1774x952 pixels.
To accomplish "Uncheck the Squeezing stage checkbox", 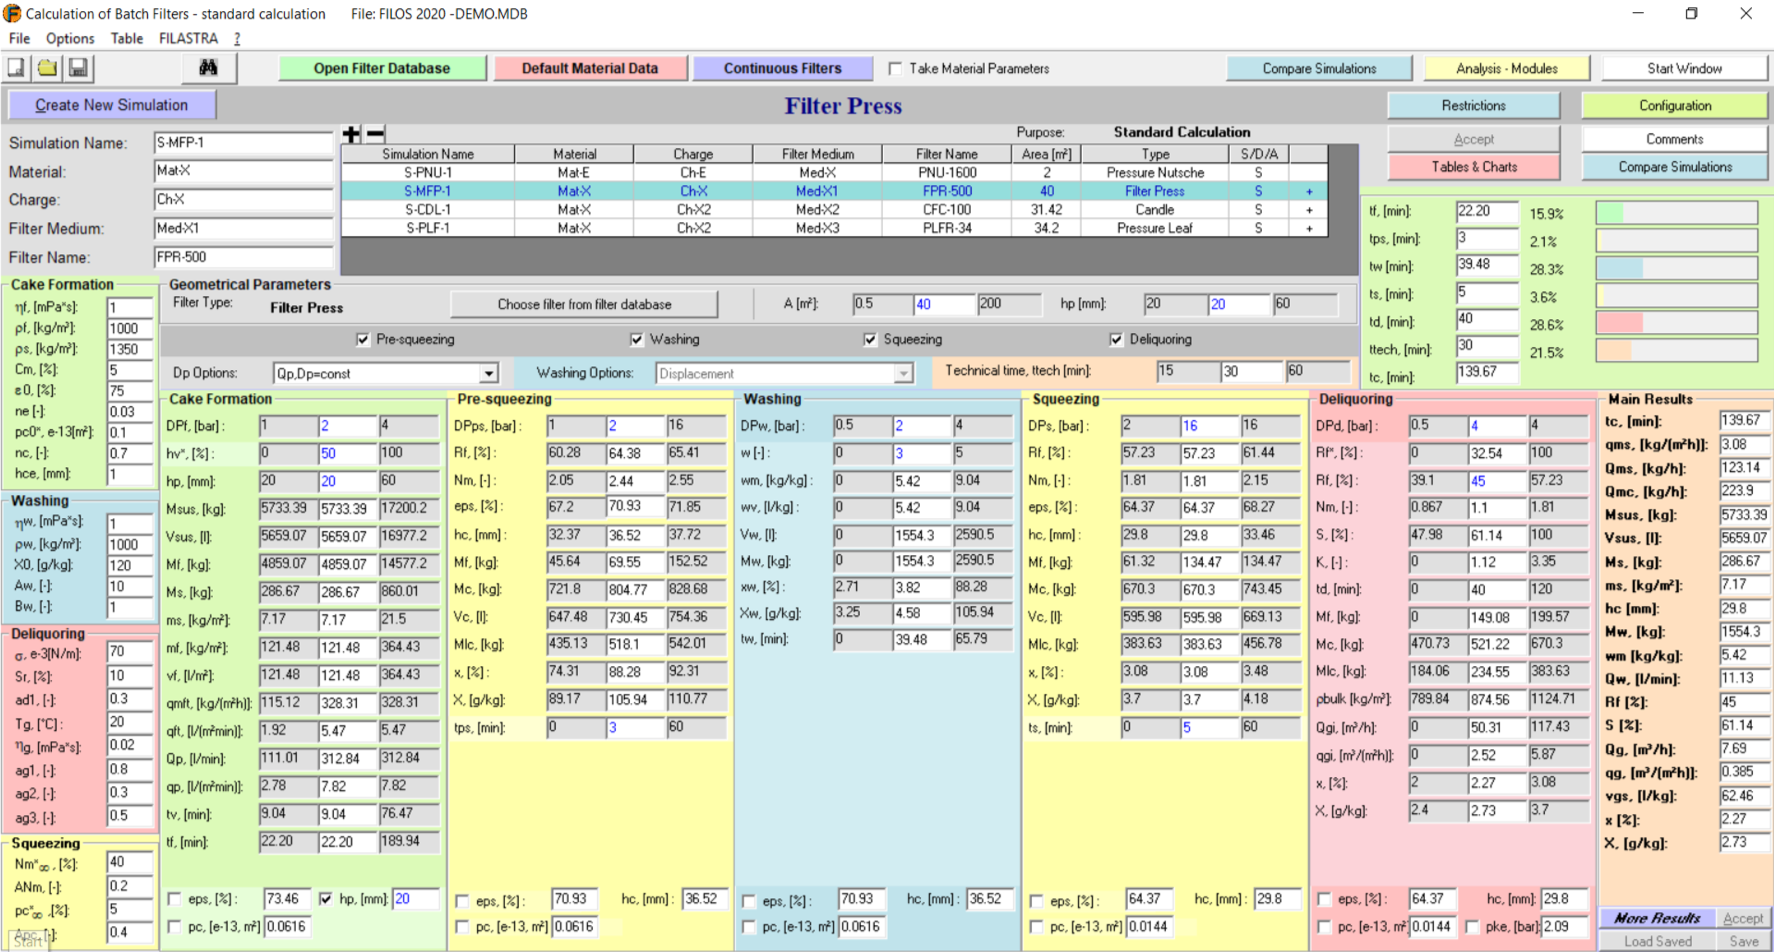I will click(x=870, y=340).
